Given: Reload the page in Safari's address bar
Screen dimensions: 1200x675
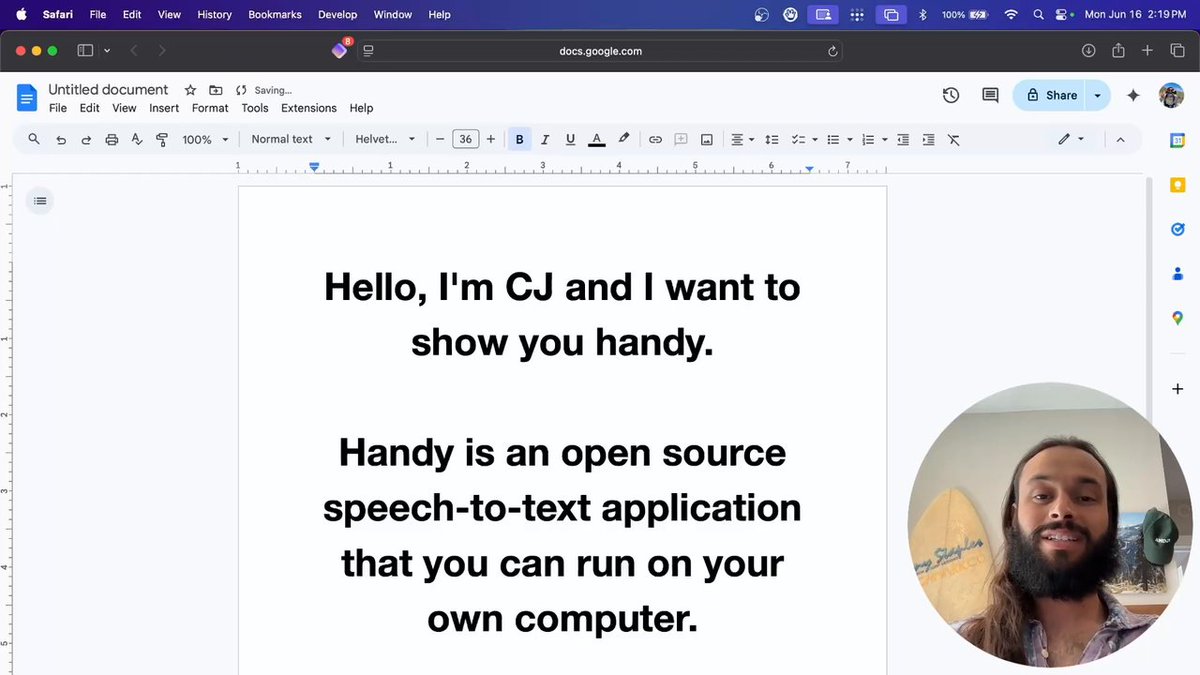Looking at the screenshot, I should [832, 51].
